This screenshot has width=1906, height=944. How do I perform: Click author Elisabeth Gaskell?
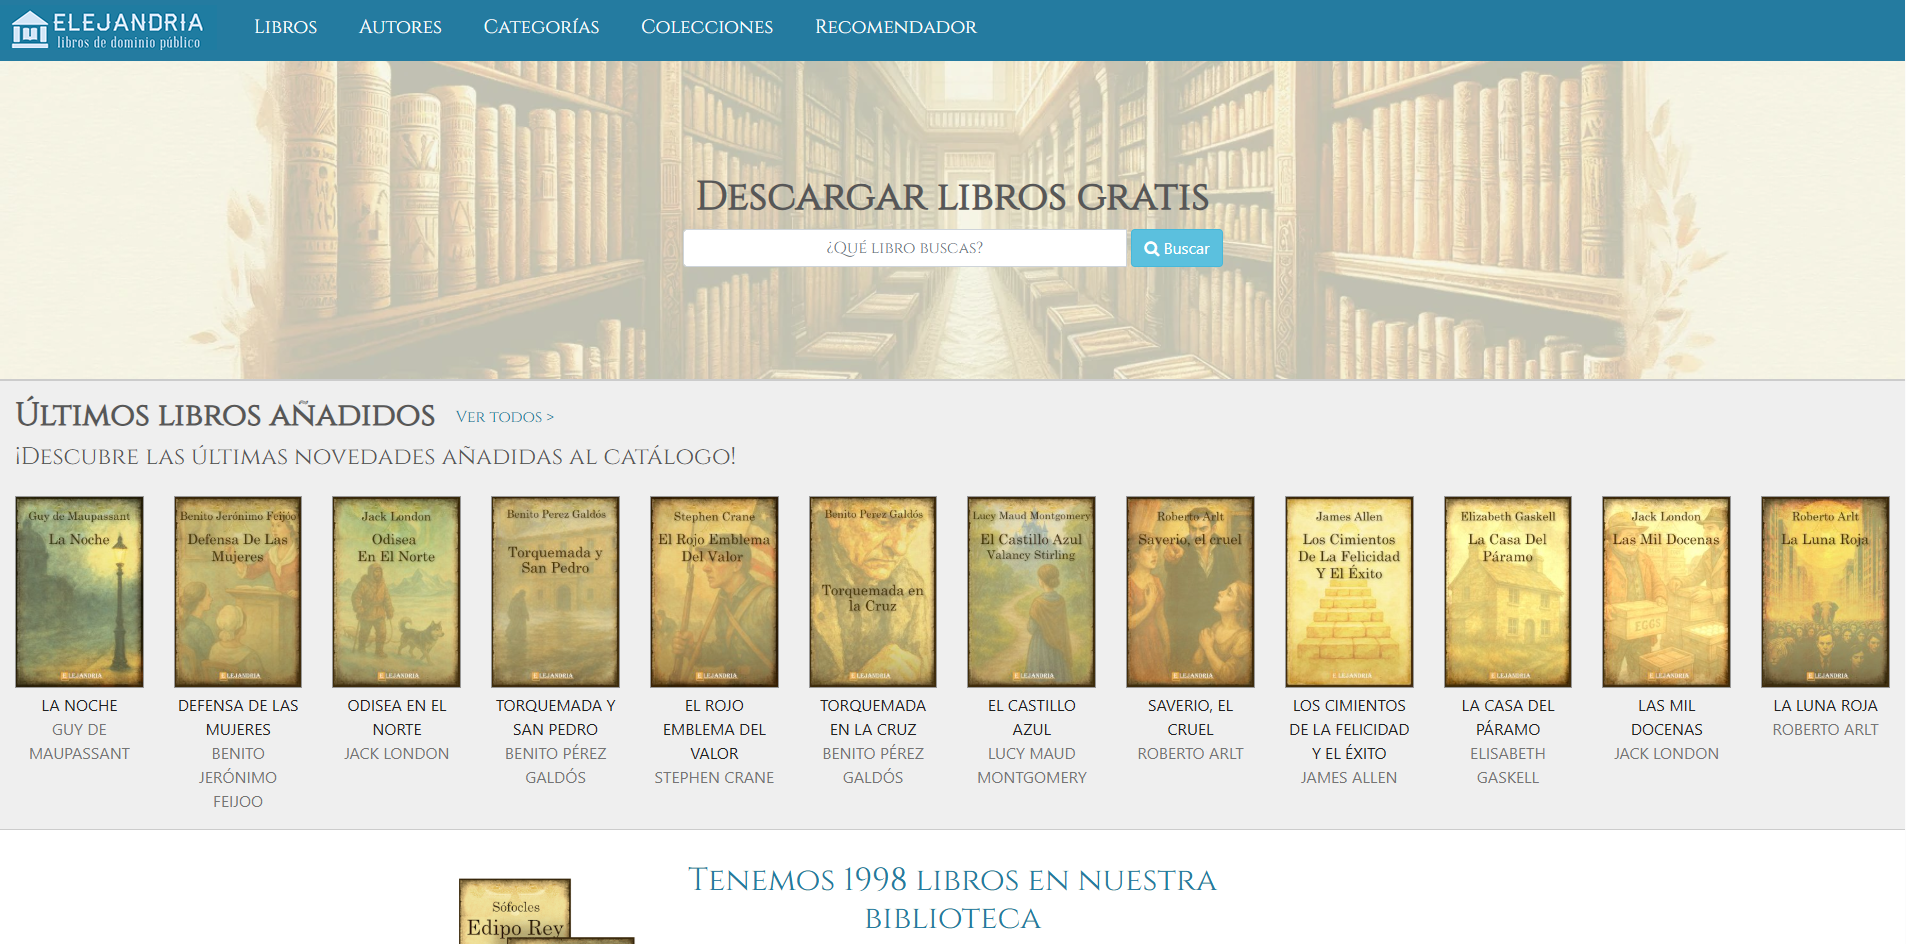point(1508,766)
